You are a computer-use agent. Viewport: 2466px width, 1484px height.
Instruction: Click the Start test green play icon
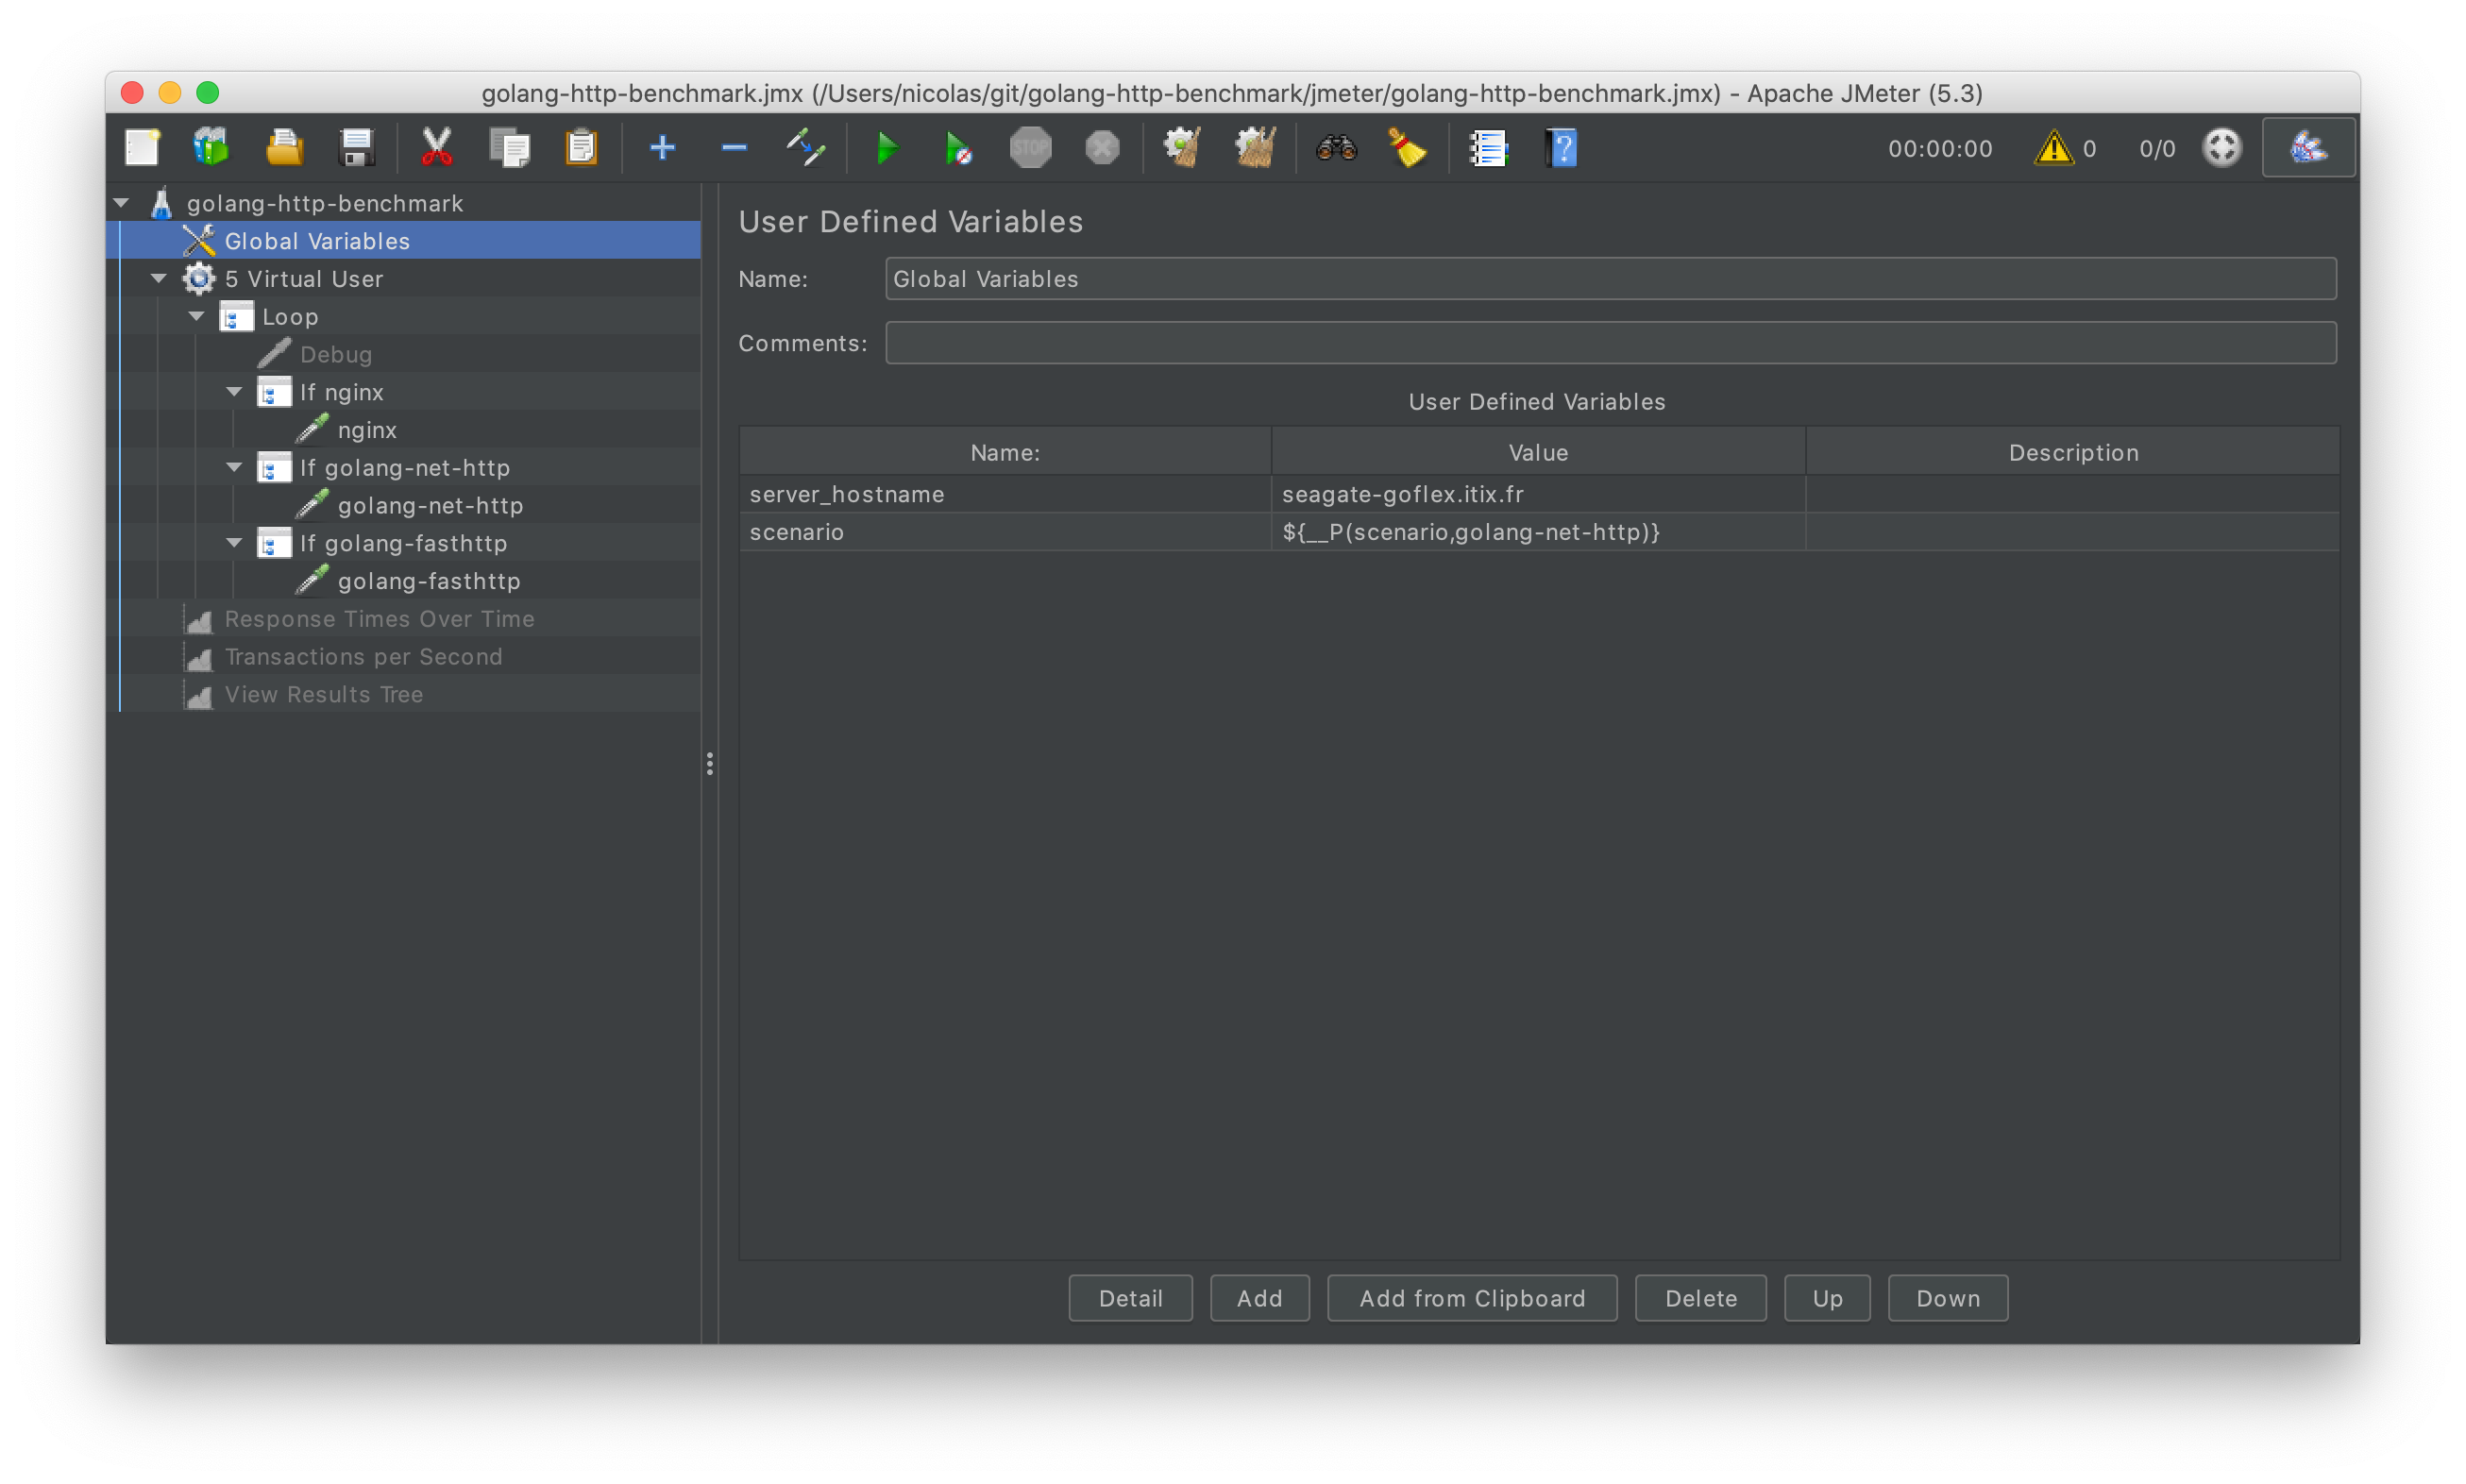[886, 149]
